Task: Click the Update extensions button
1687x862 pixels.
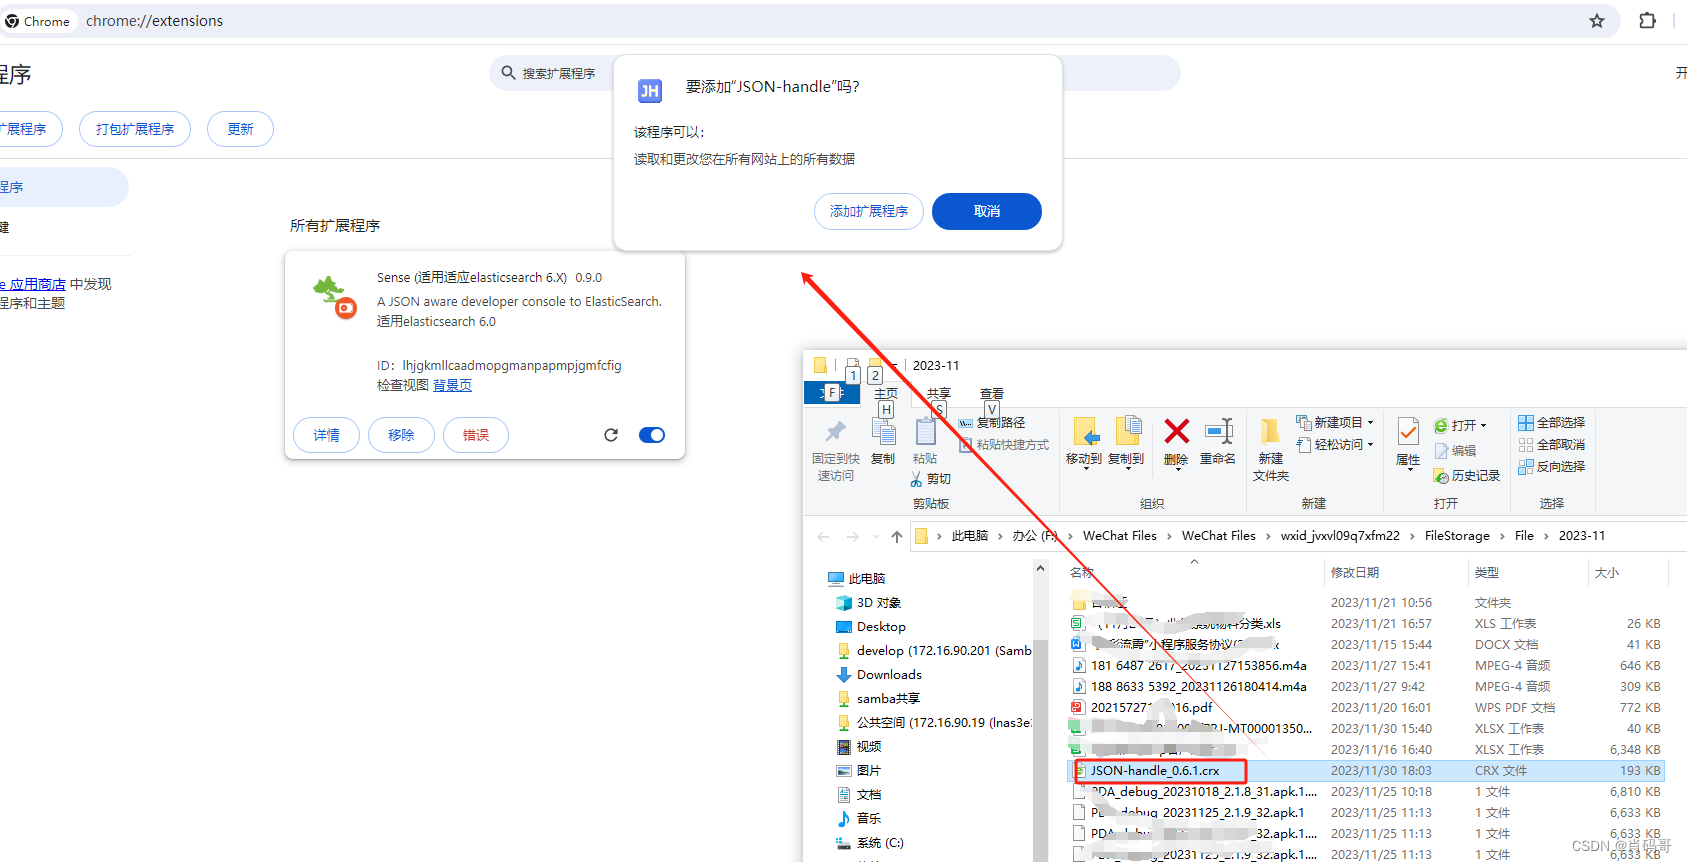Action: click(240, 129)
